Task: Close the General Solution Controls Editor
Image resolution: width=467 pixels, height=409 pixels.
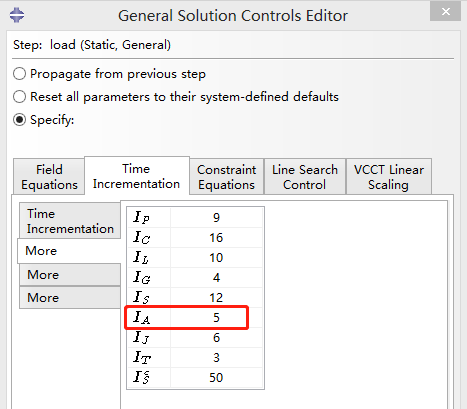Action: [446, 12]
